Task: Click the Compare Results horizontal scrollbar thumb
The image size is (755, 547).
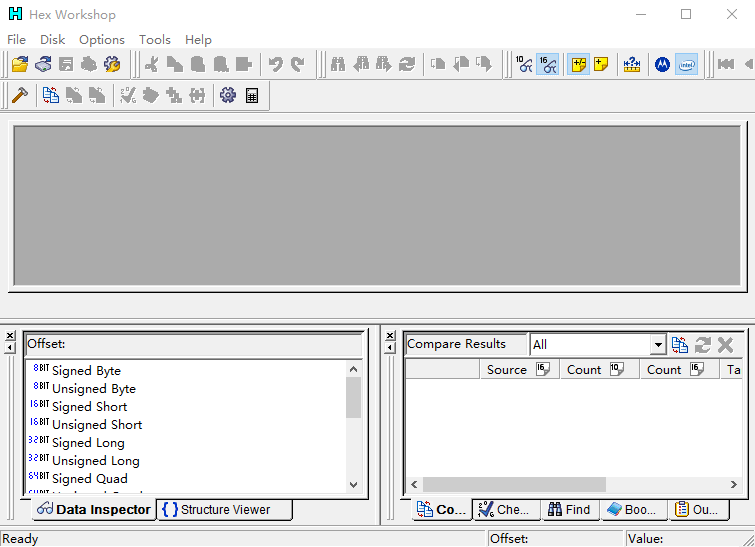Action: (514, 484)
